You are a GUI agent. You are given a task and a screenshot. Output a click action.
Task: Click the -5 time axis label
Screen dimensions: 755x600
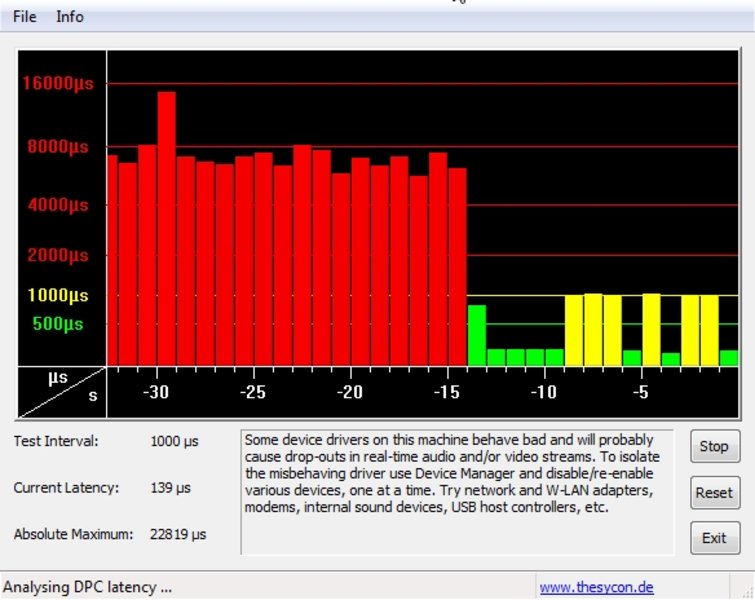(641, 392)
